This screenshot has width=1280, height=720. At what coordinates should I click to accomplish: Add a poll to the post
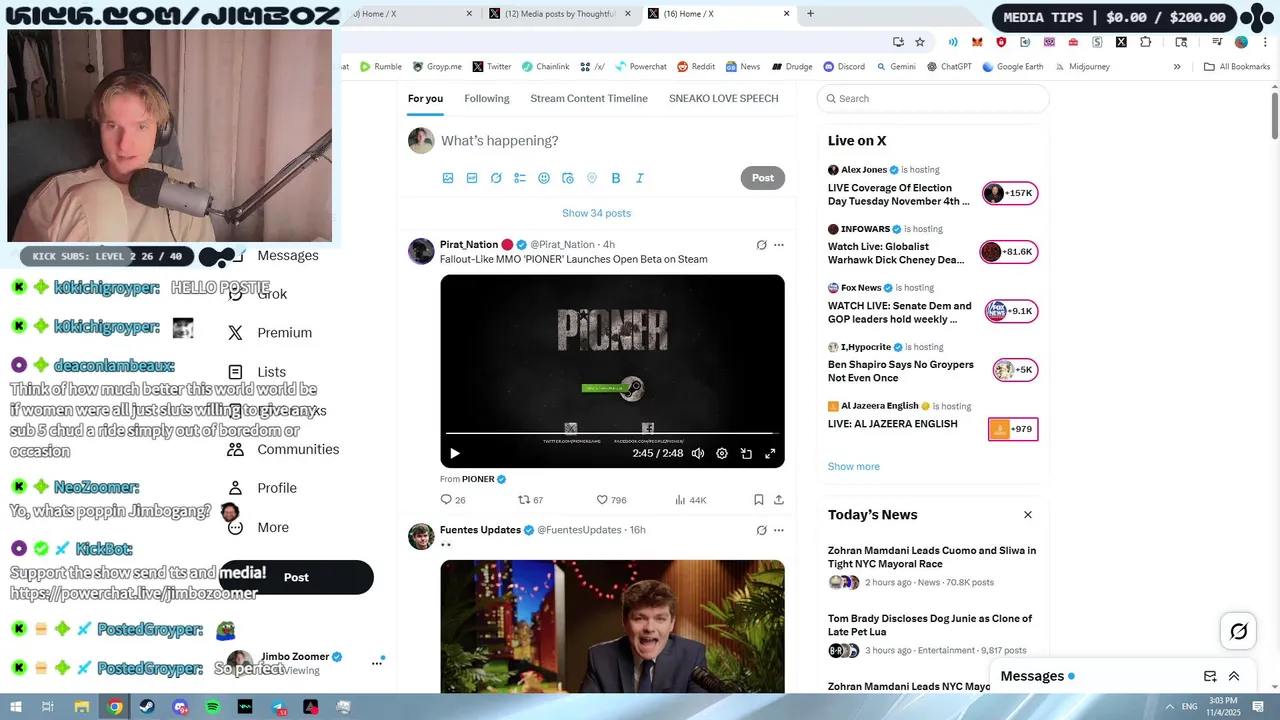[x=520, y=178]
